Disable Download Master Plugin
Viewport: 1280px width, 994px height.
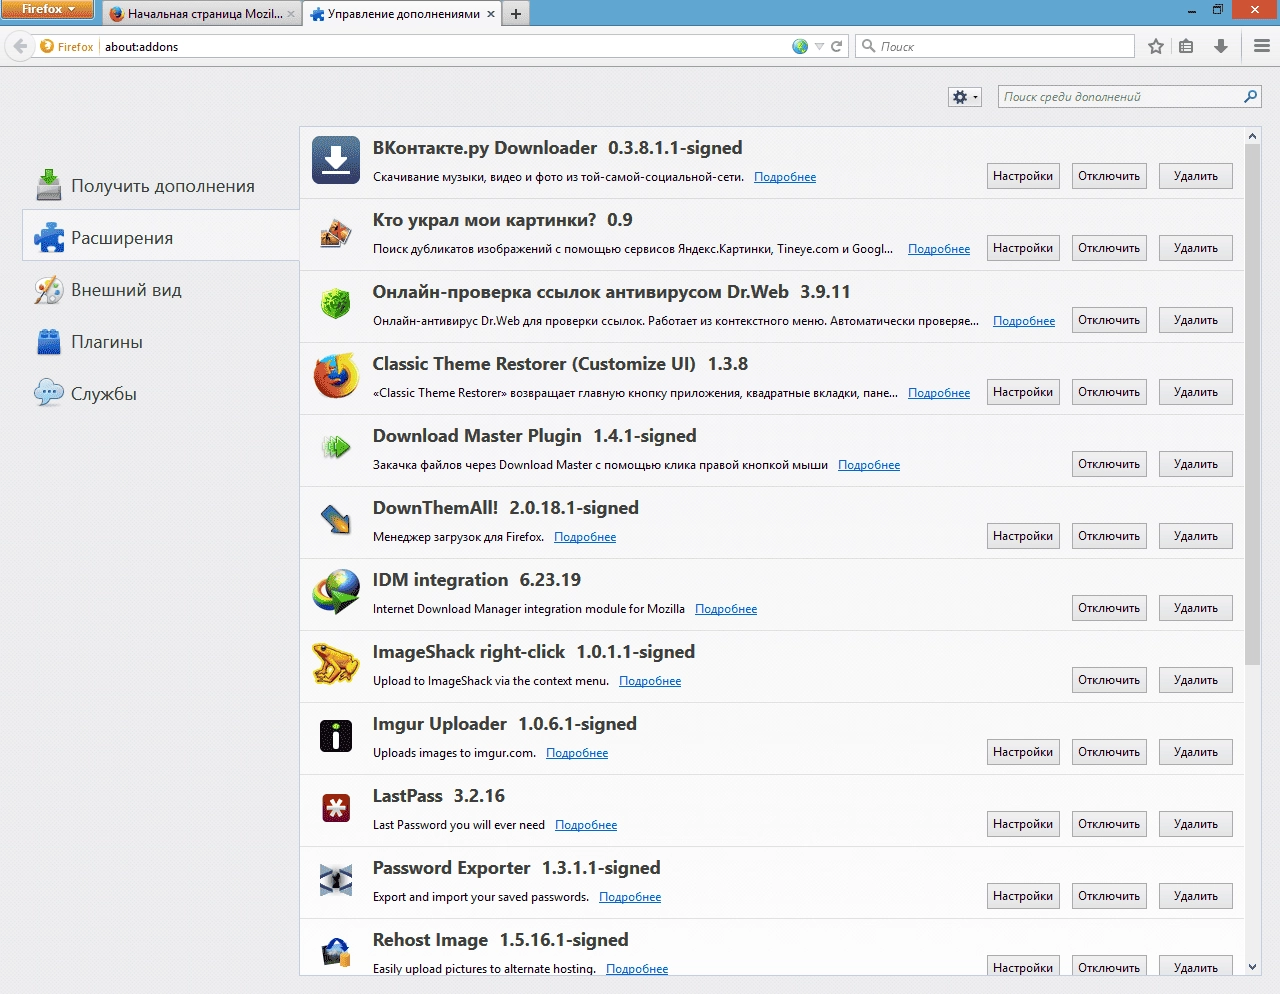[x=1109, y=464]
